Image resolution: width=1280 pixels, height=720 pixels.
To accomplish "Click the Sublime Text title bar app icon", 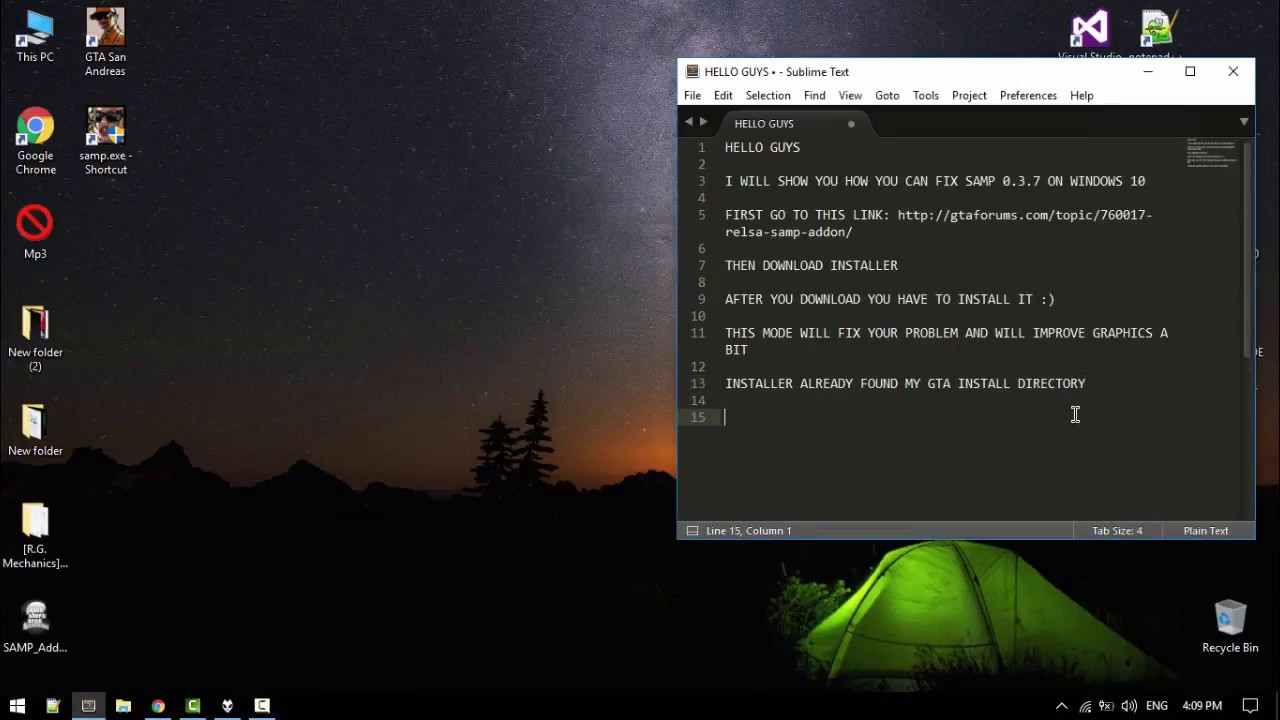I will coord(692,72).
